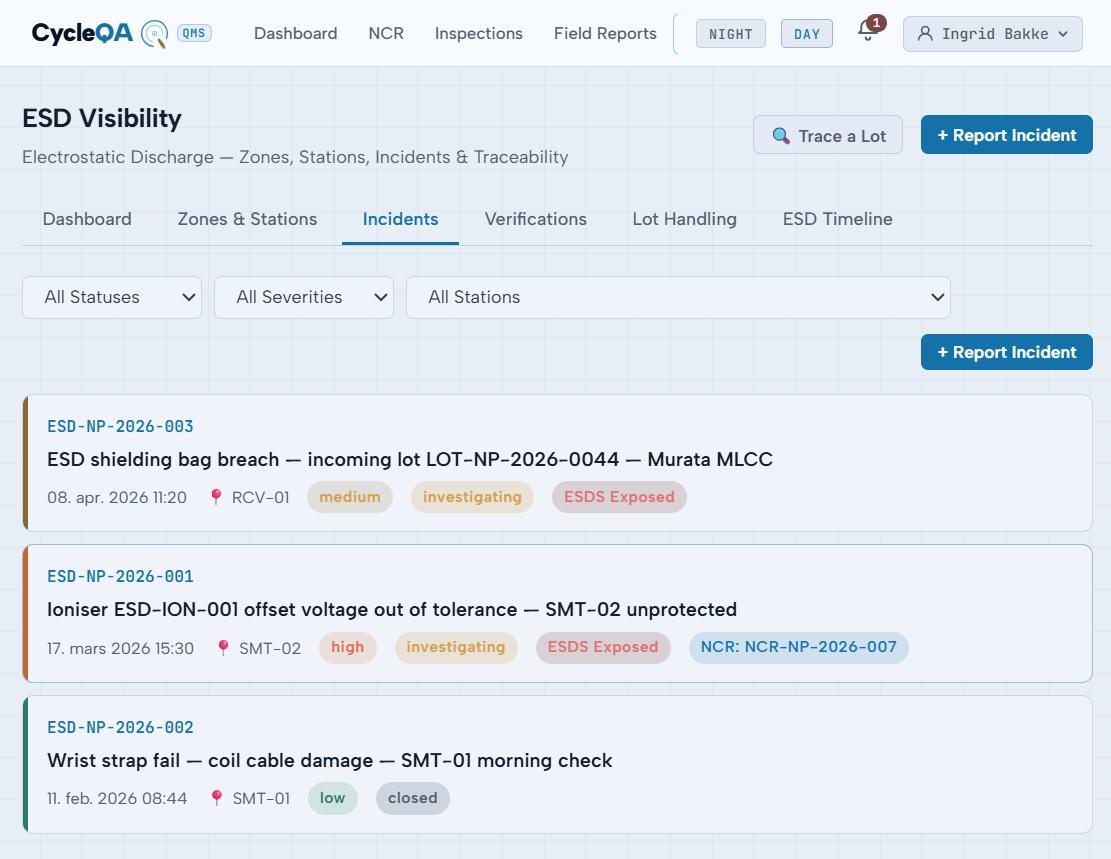Click the ESD shielding bag breach title

410,459
